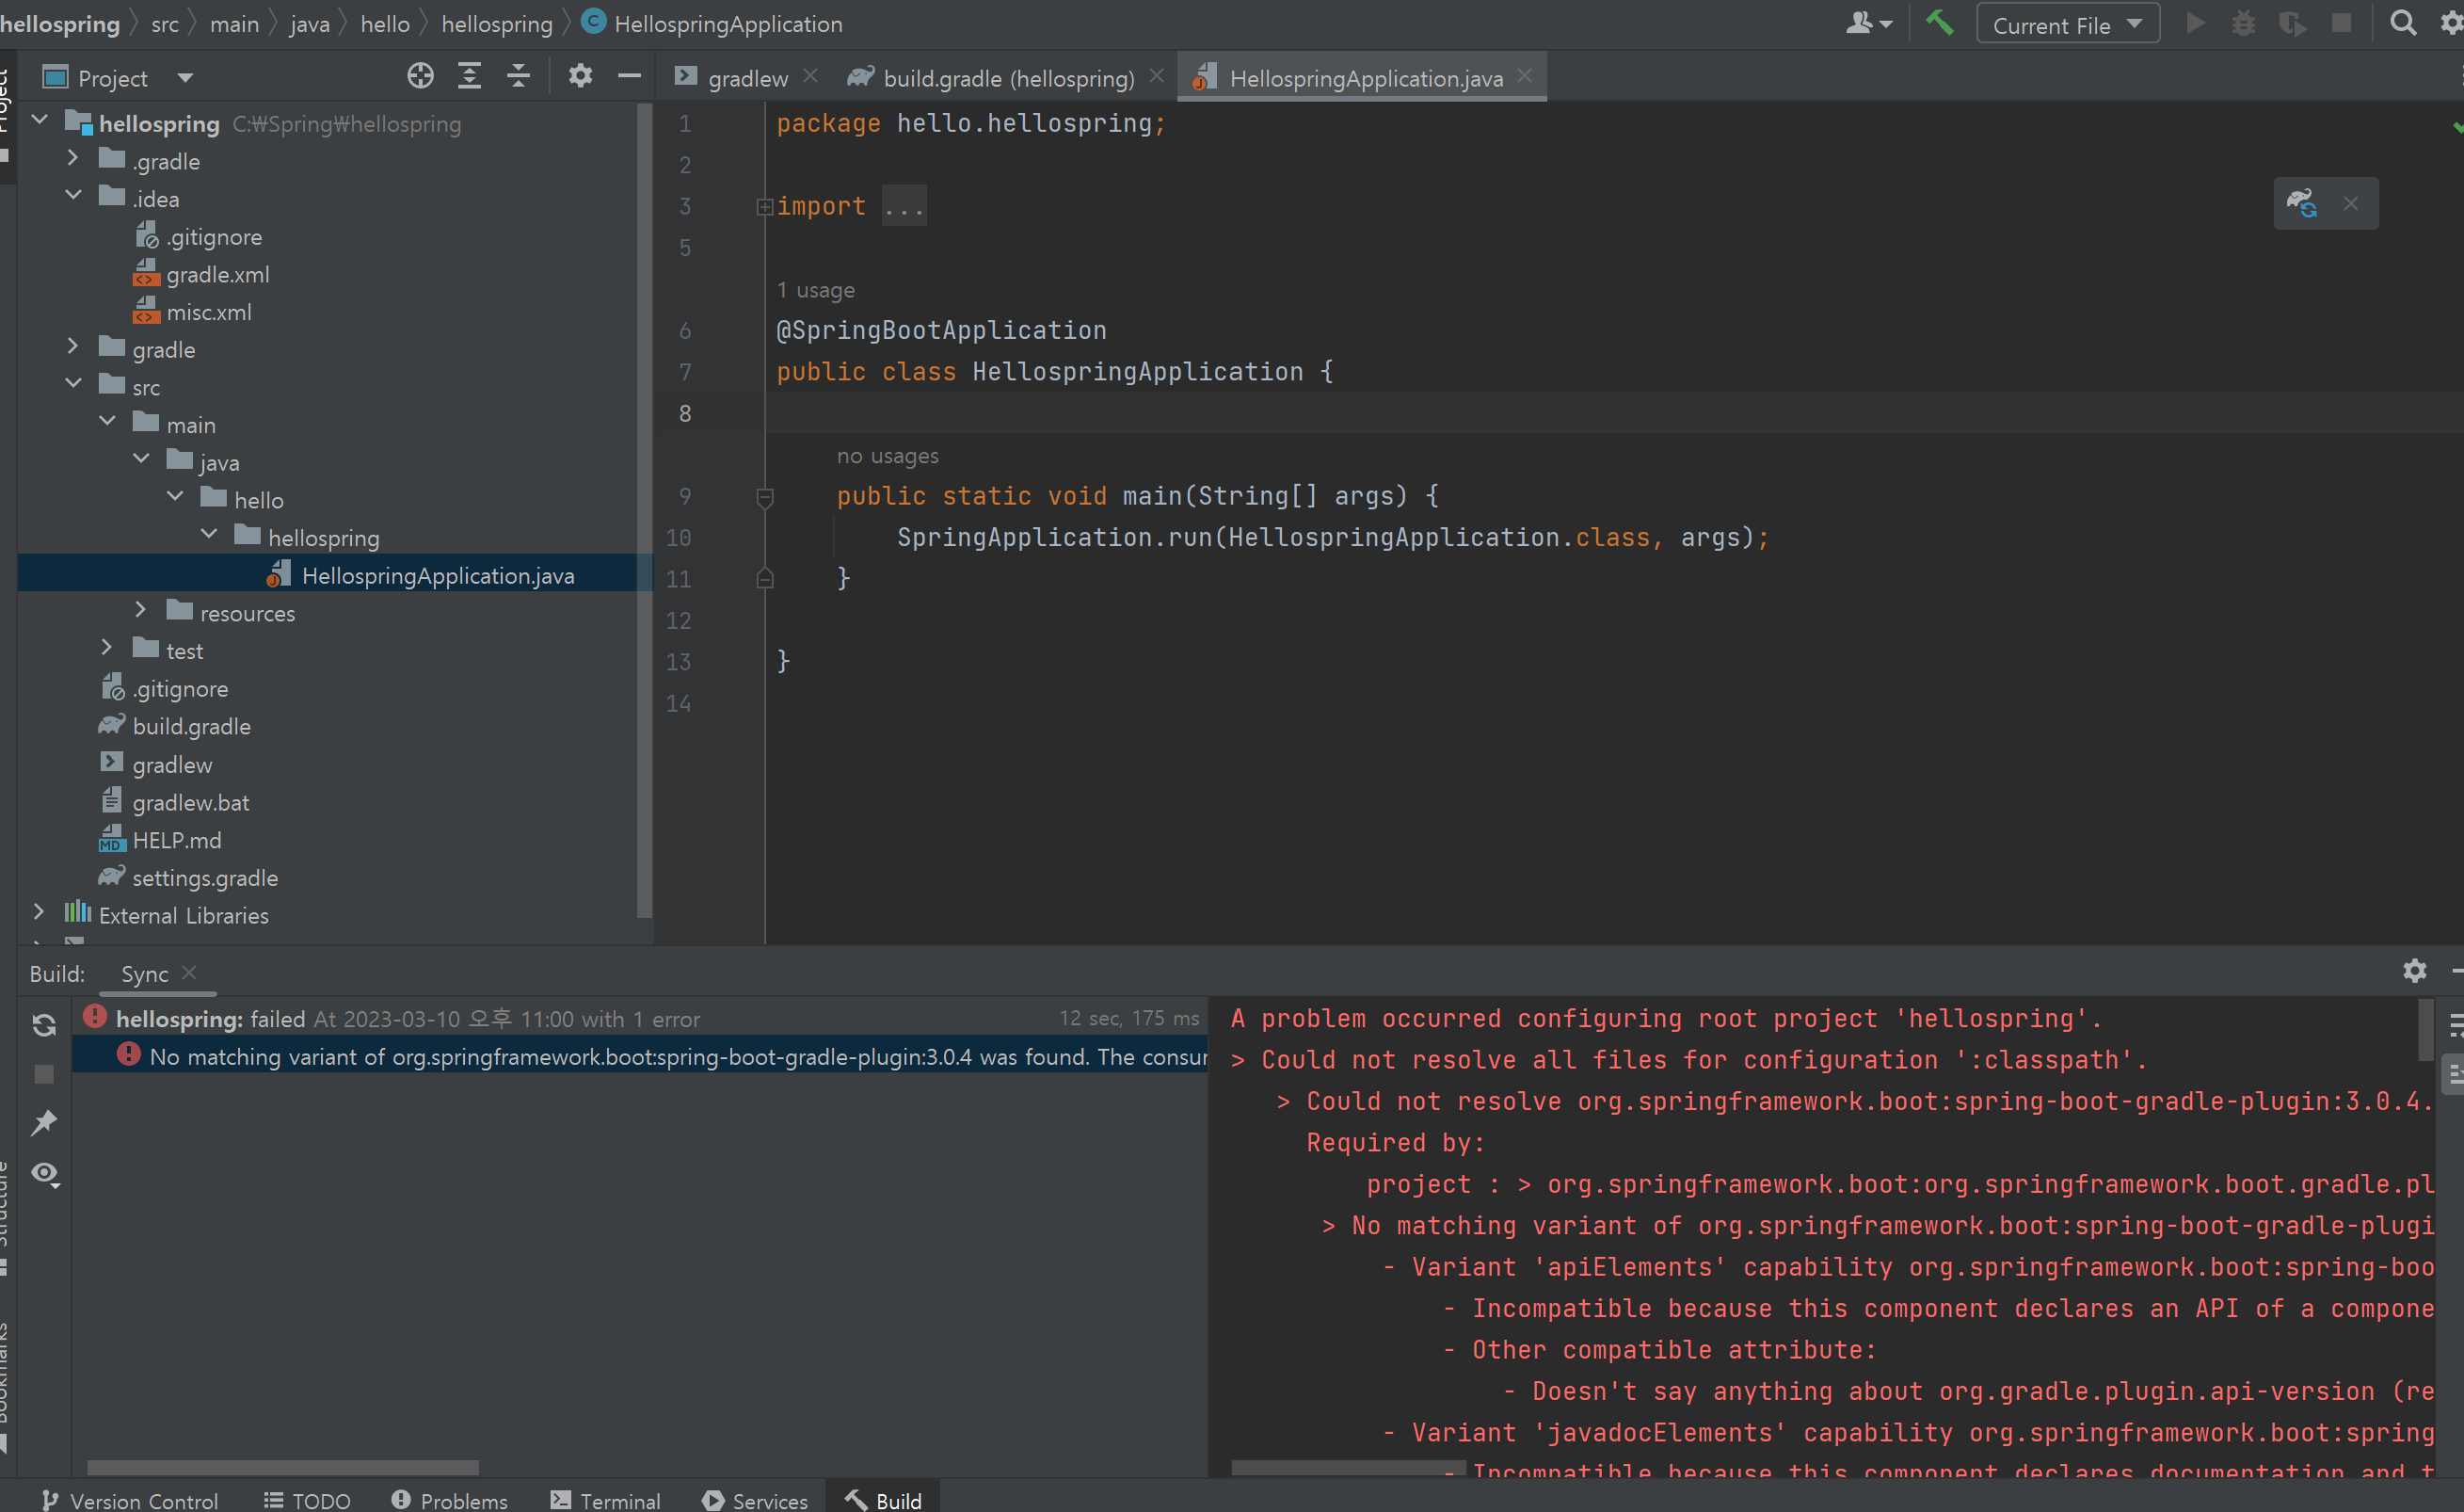Viewport: 2464px width, 1512px height.
Task: Close the HellospringApplication.java tab
Action: pos(1524,76)
